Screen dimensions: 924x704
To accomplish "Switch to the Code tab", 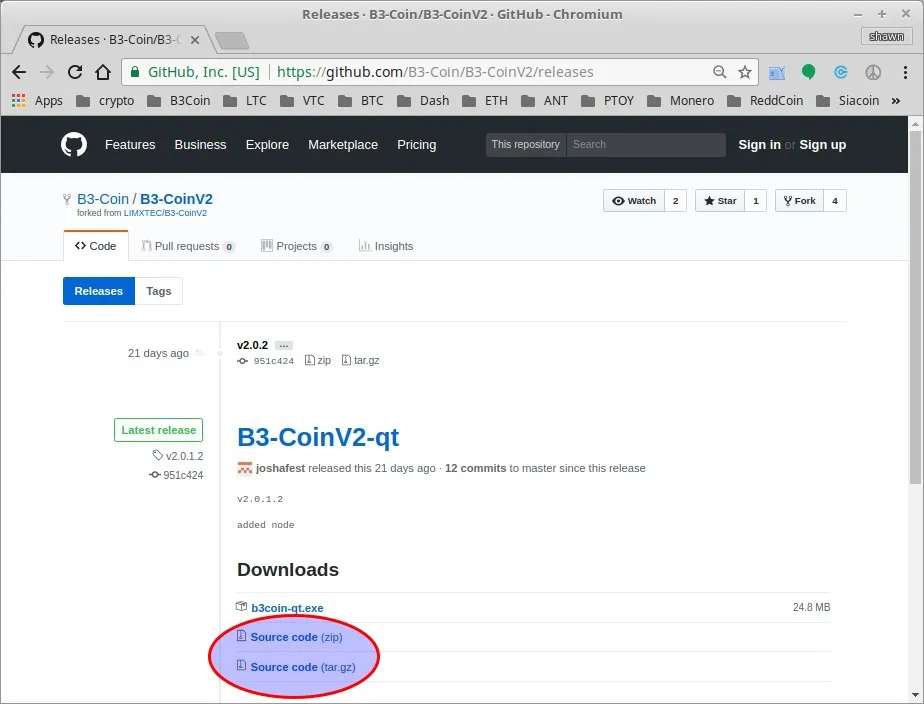I will (95, 246).
